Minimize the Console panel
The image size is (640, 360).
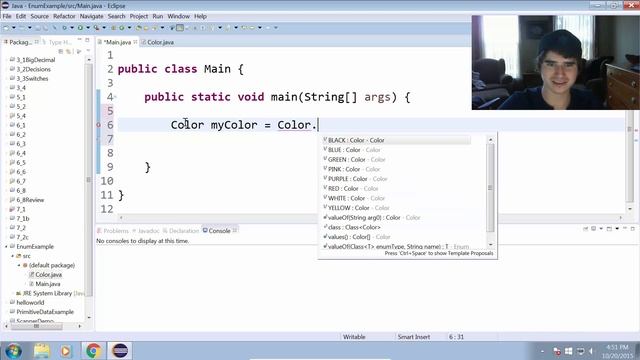[625, 229]
